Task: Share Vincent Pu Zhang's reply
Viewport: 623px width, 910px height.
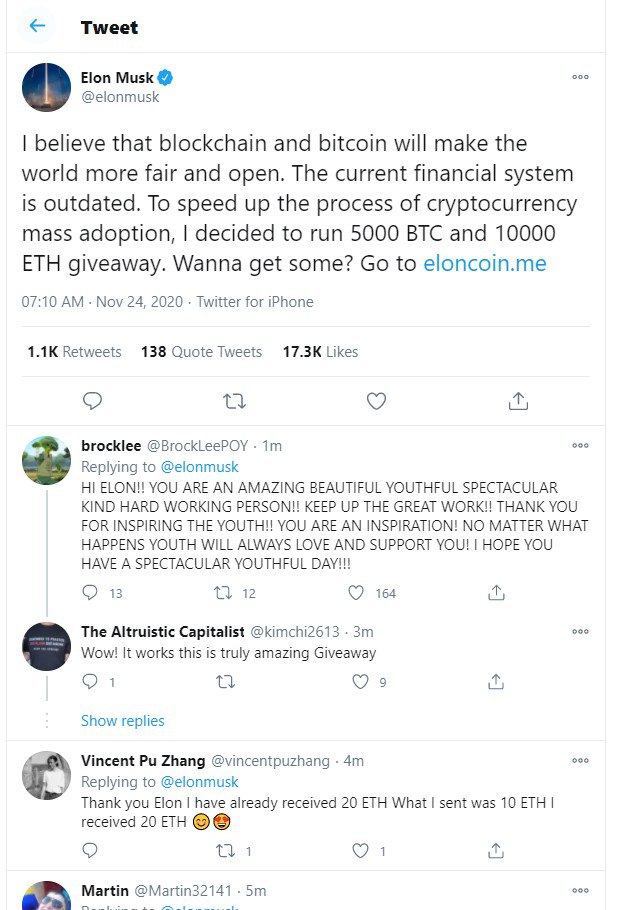Action: click(x=495, y=852)
